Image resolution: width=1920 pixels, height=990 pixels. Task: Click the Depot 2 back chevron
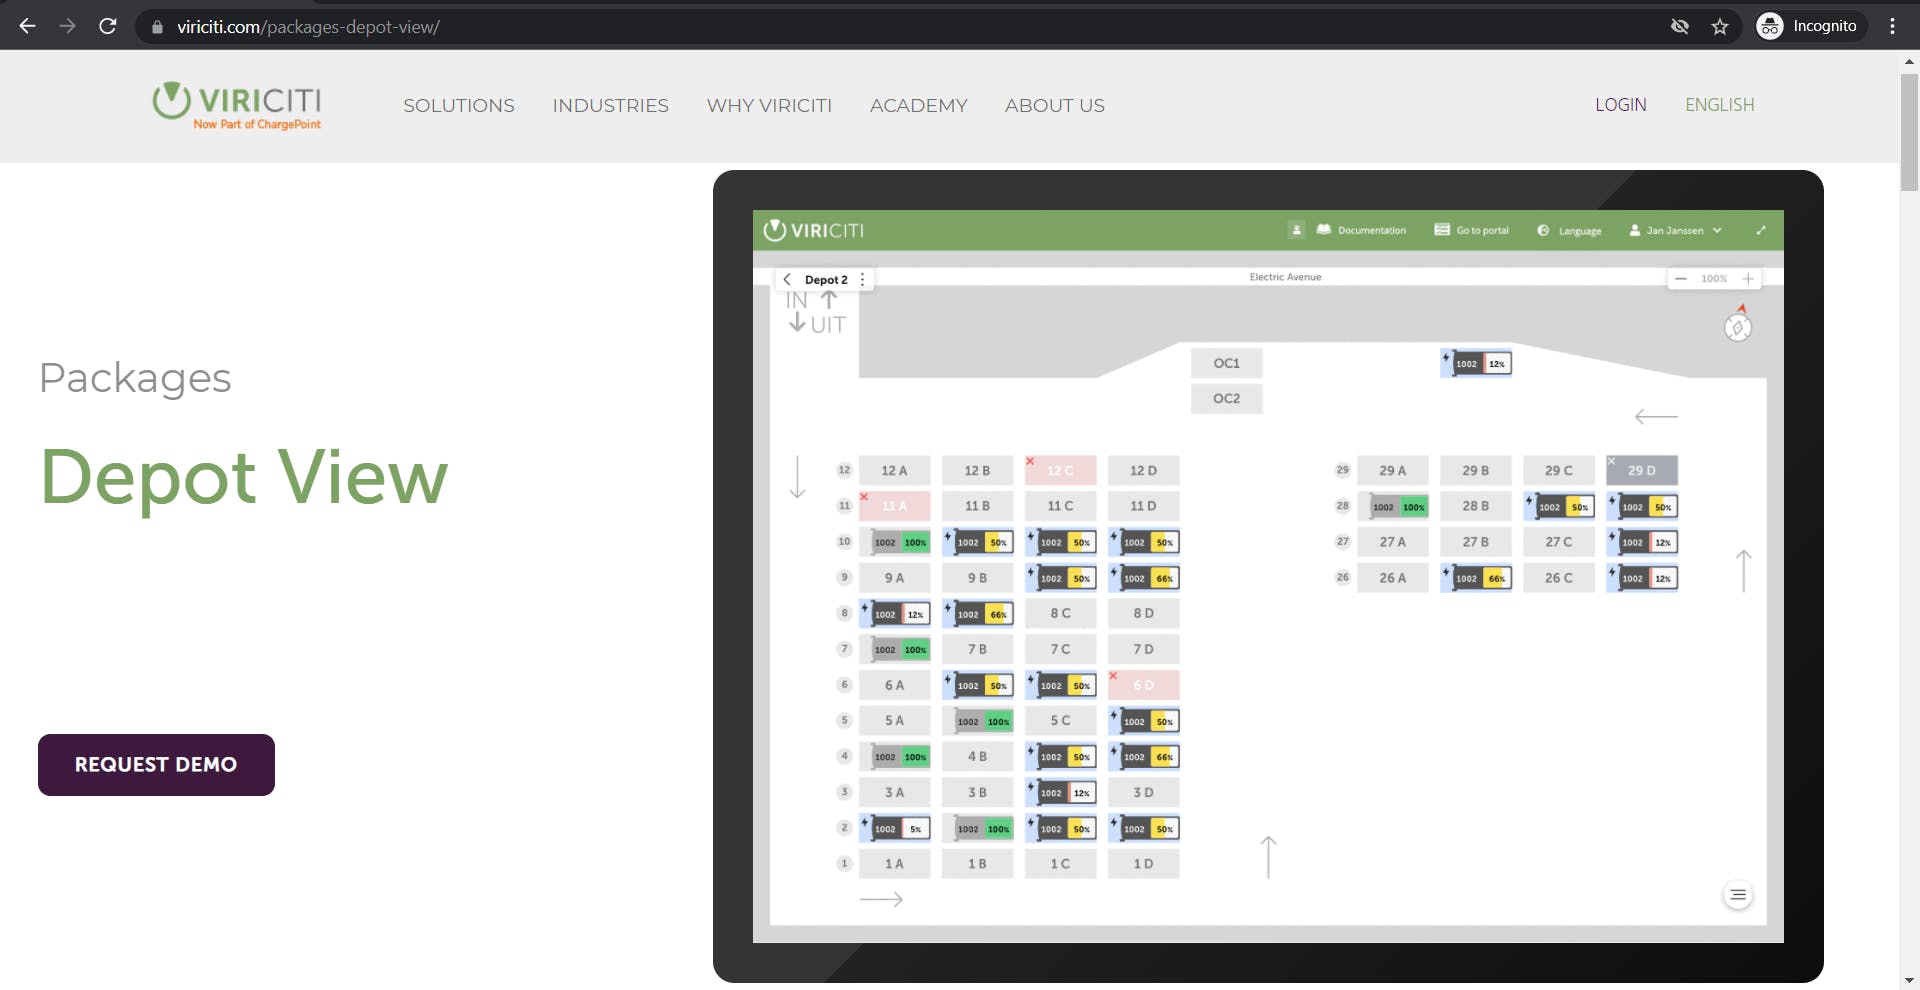coord(787,279)
